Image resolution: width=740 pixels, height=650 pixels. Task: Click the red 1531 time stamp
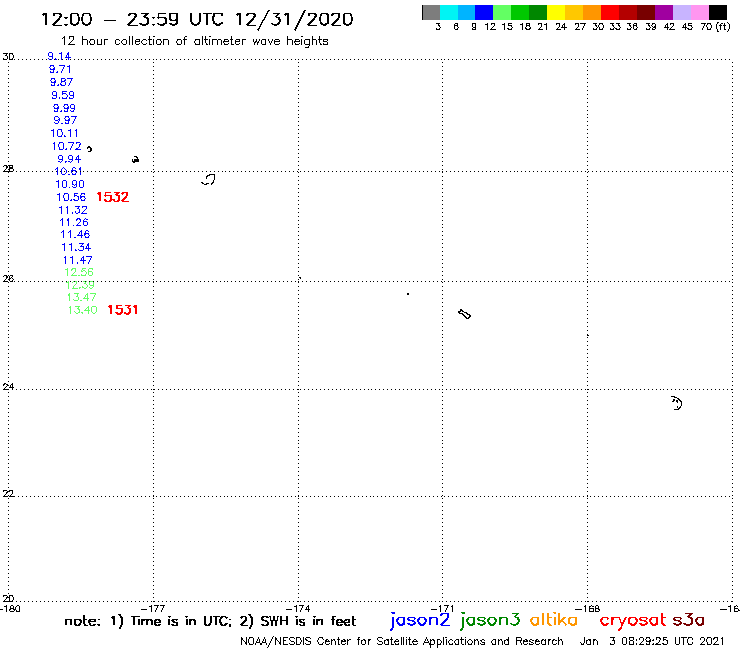[123, 310]
